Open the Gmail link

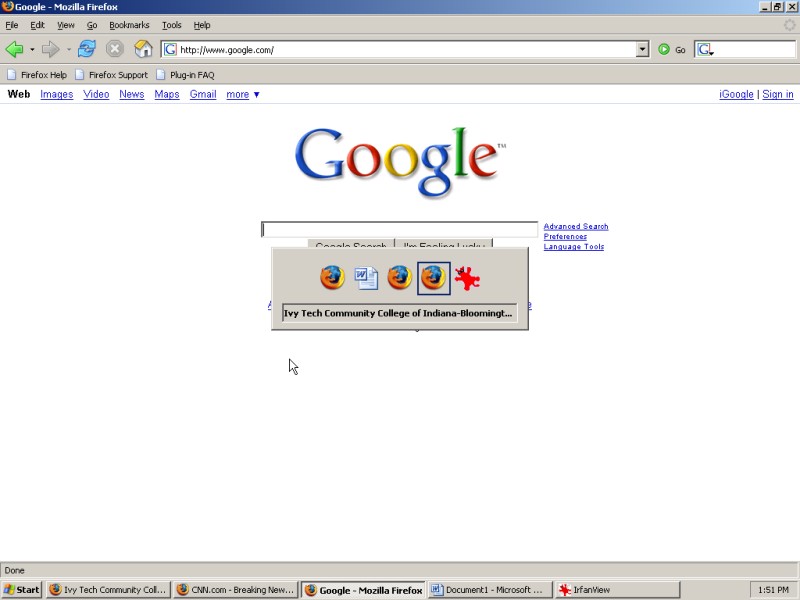pyautogui.click(x=203, y=94)
